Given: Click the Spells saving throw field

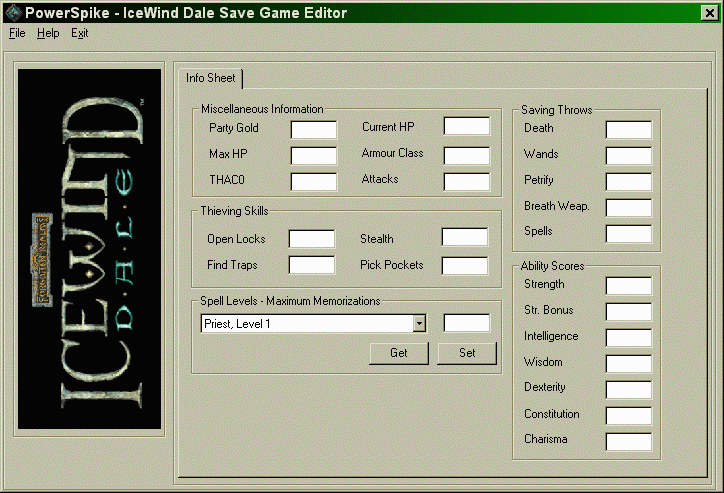Looking at the screenshot, I should point(628,233).
